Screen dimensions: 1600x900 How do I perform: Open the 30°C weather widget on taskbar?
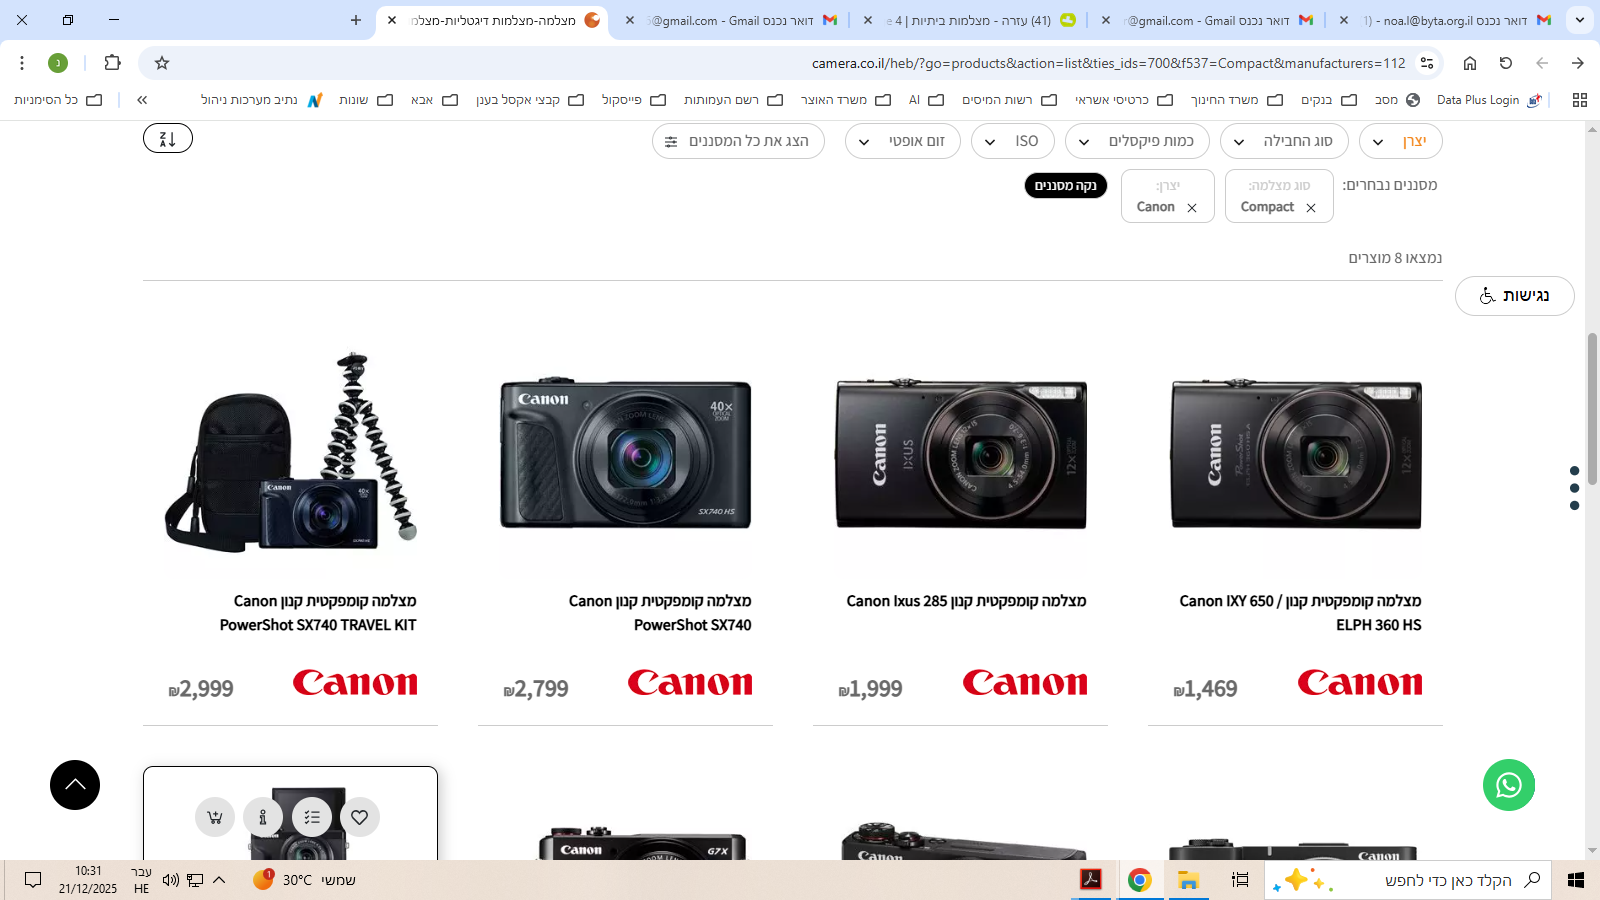pos(304,880)
